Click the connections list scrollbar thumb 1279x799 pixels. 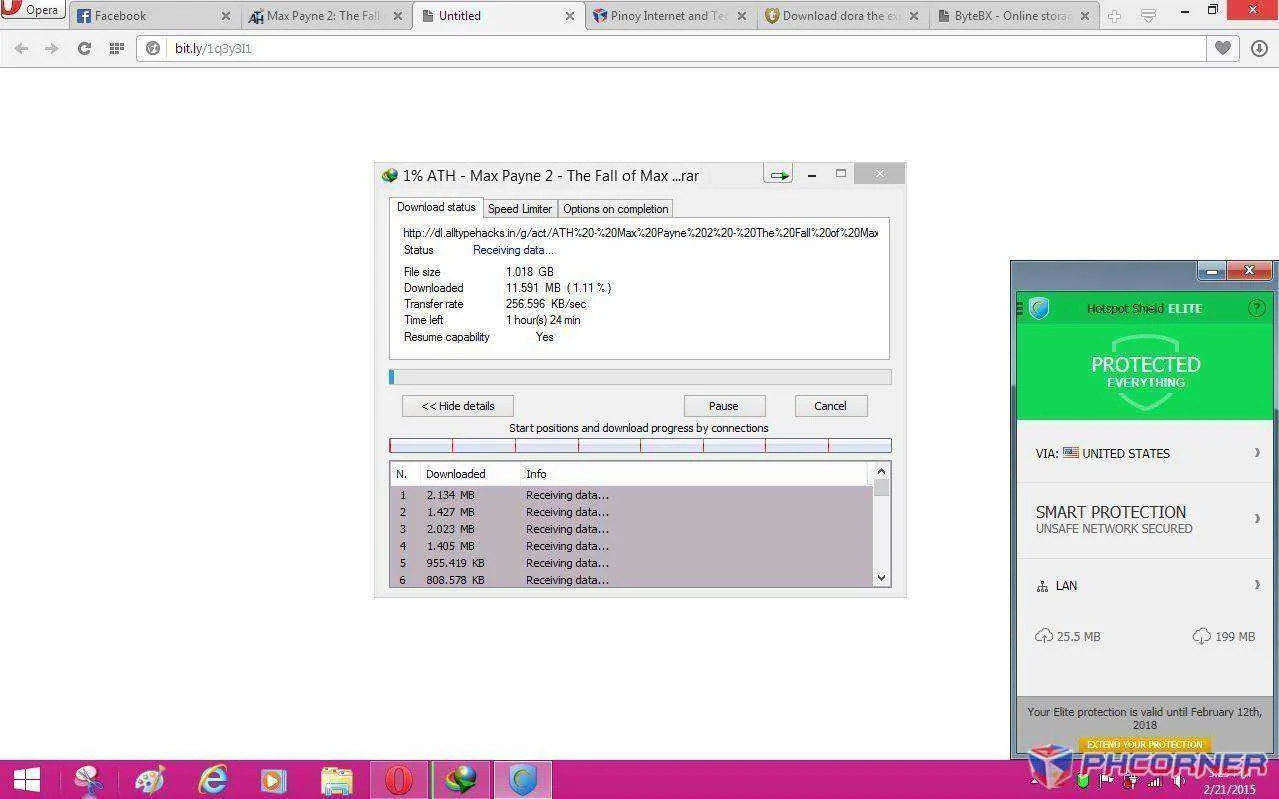coord(881,488)
